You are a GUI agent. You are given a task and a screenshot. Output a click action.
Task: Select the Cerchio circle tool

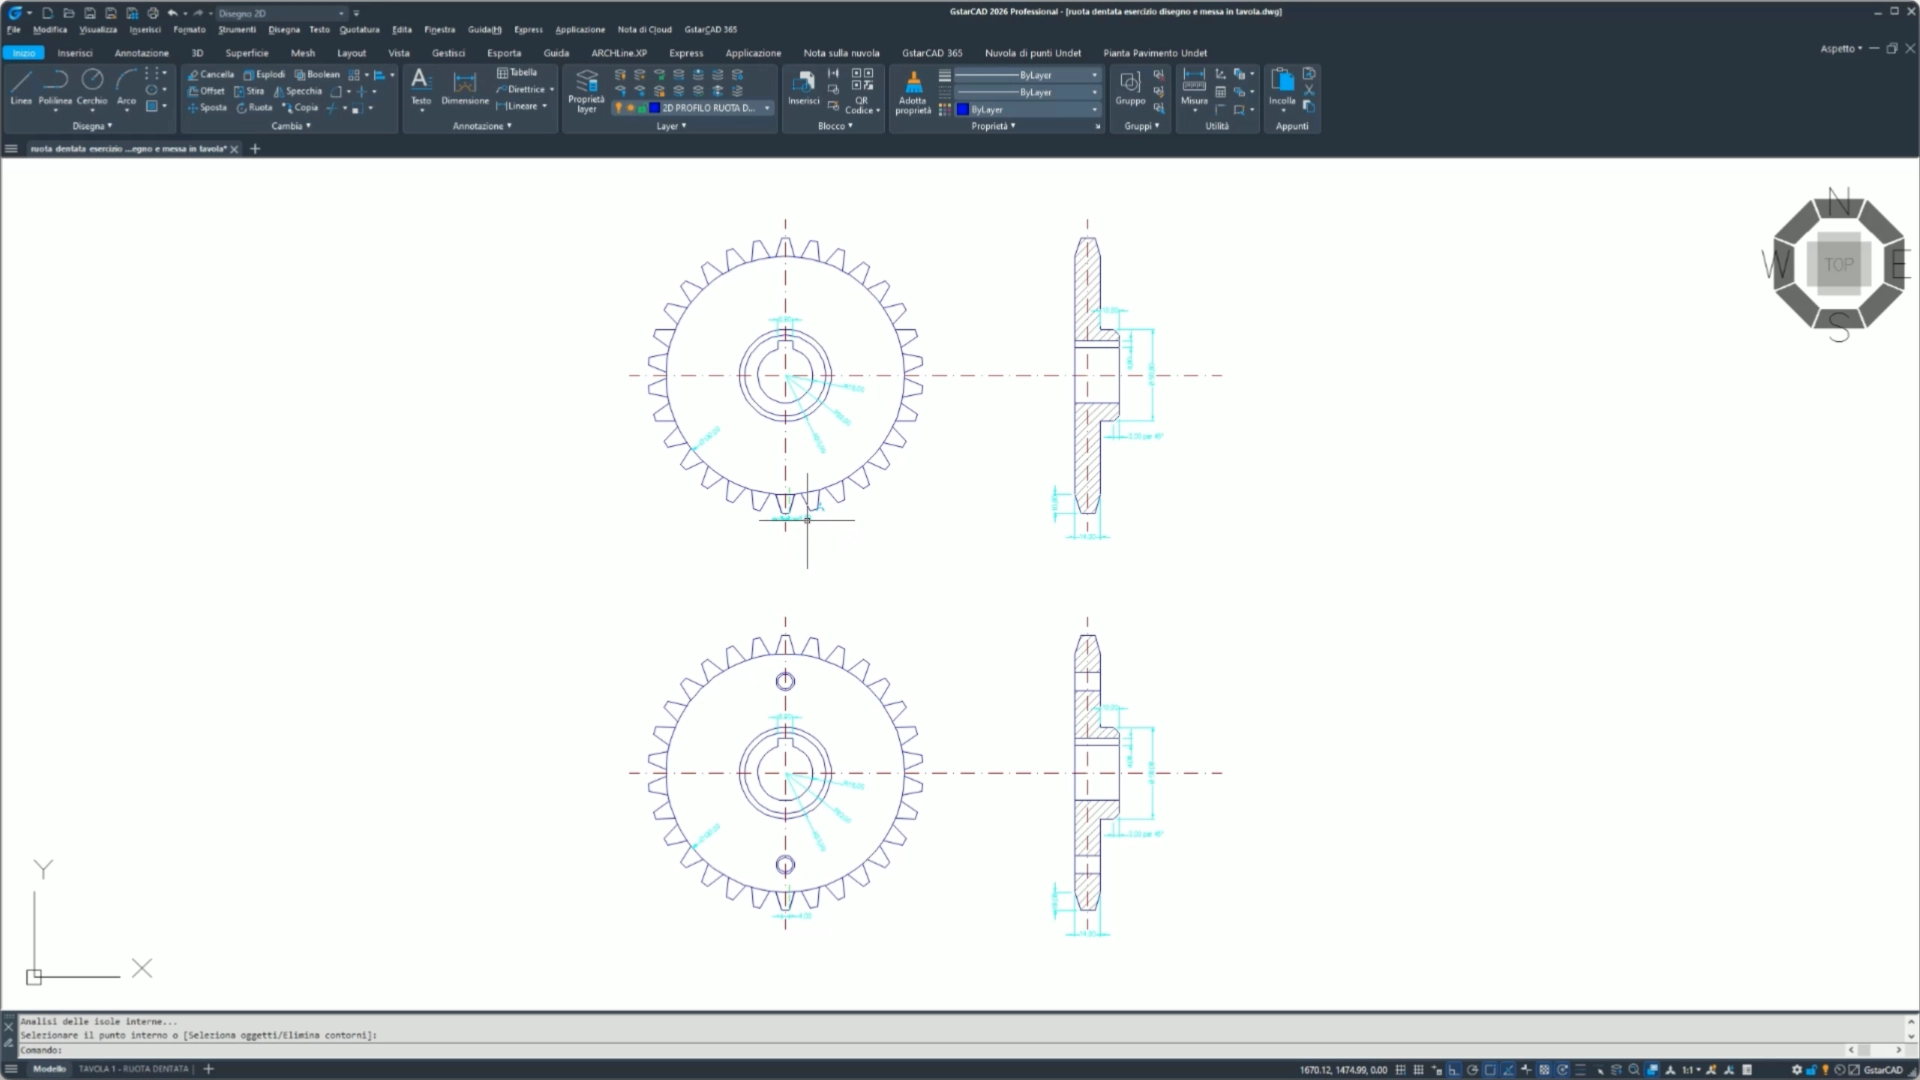[x=92, y=87]
